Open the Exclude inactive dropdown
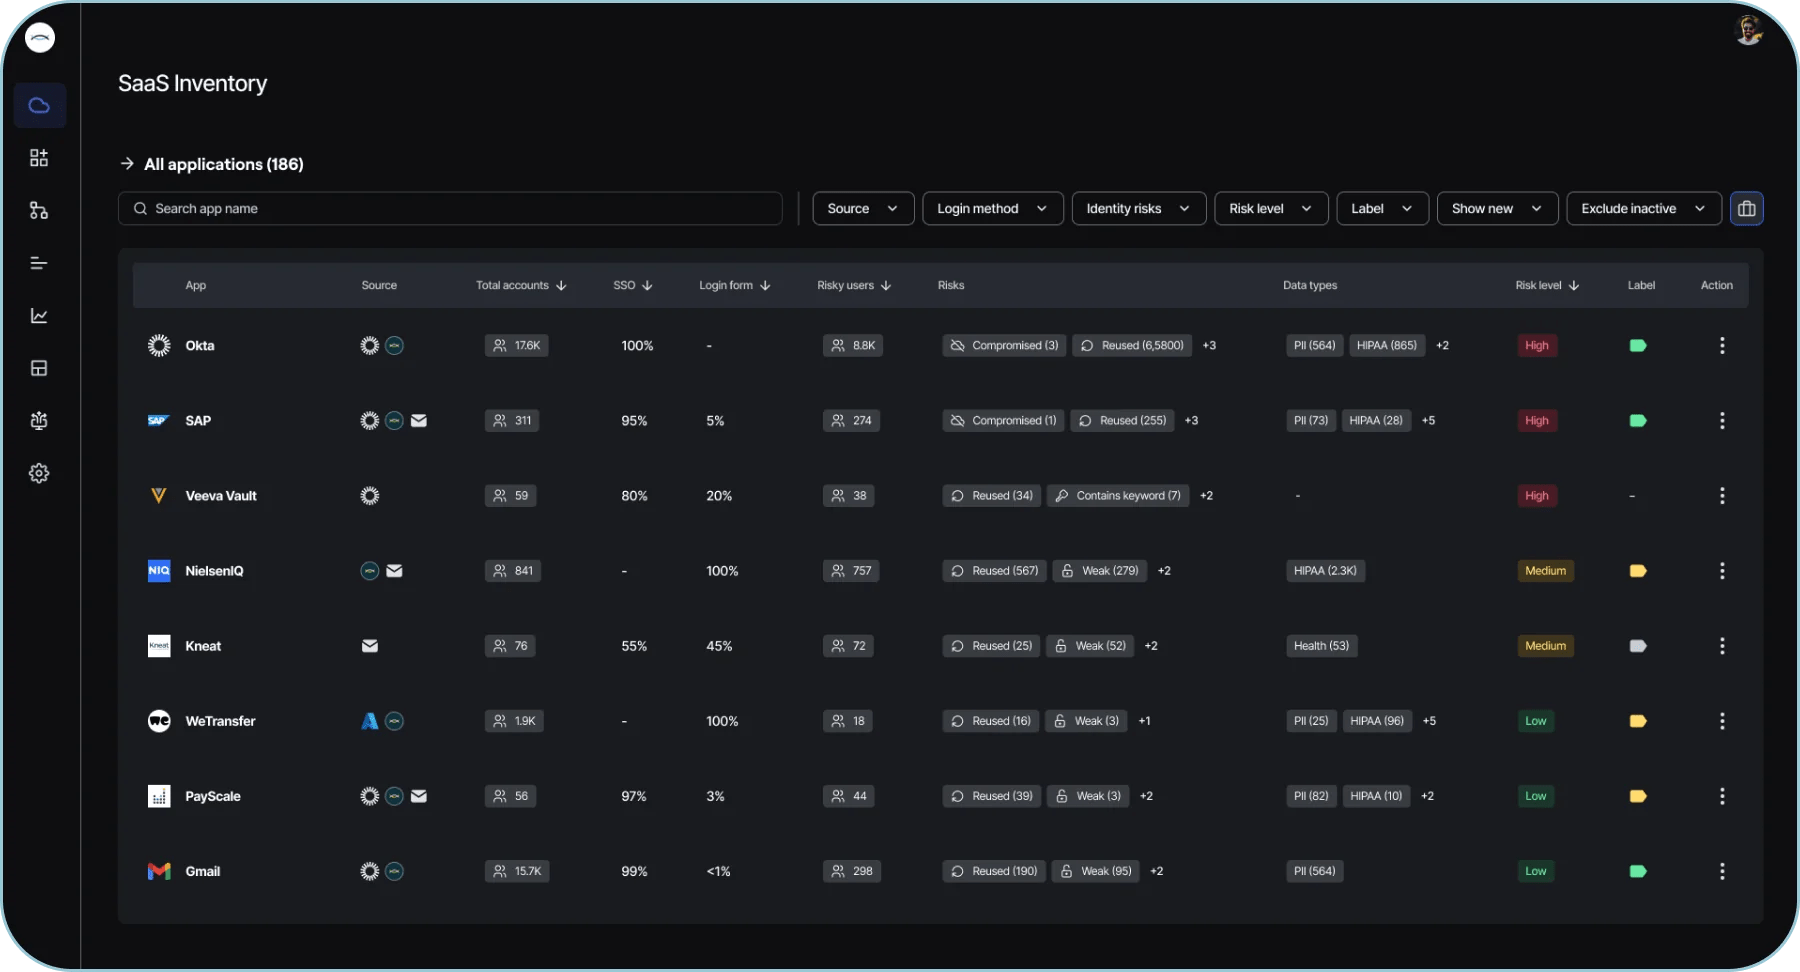Screen dimensions: 1800x972 click(x=1643, y=209)
